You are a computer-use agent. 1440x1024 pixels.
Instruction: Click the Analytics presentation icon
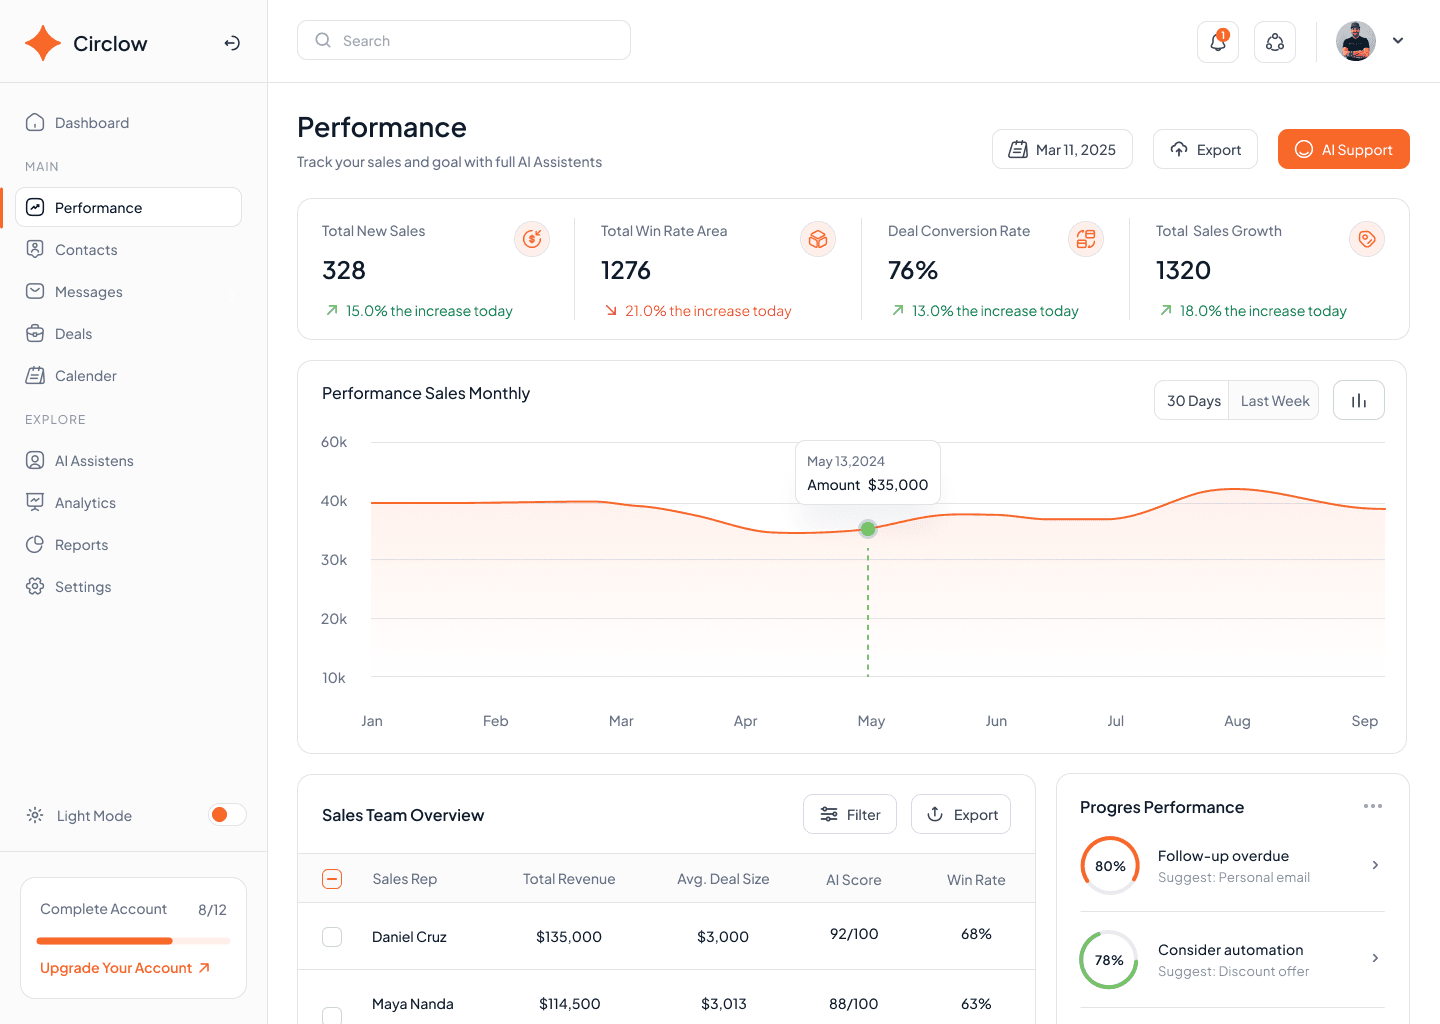tap(35, 502)
